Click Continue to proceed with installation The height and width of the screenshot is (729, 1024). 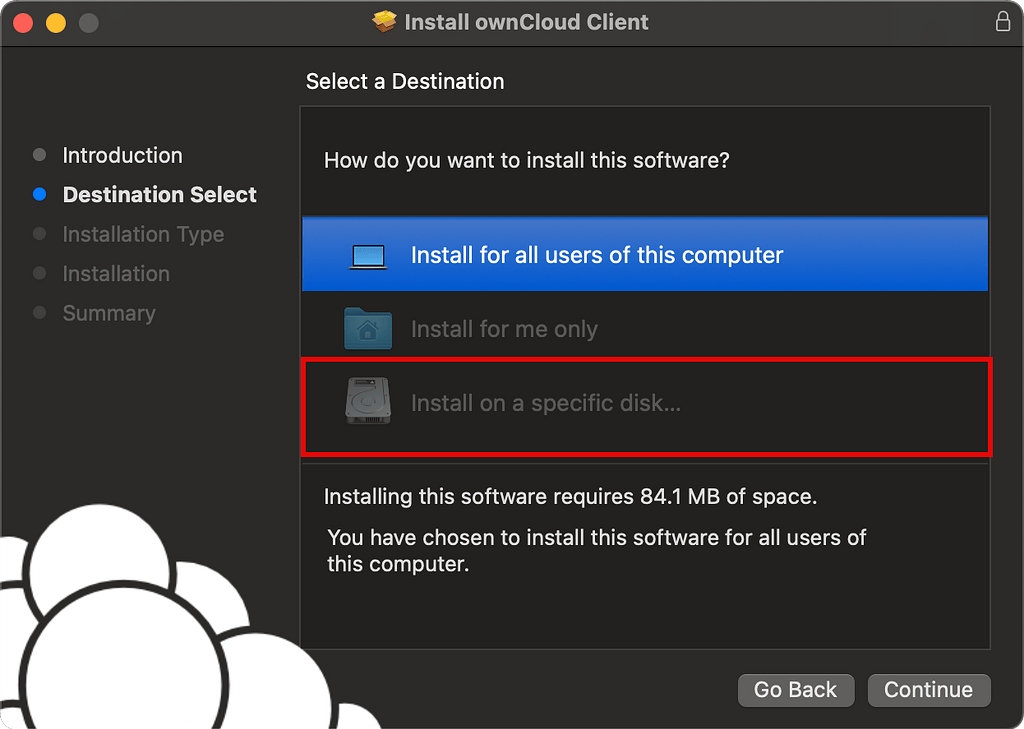928,690
